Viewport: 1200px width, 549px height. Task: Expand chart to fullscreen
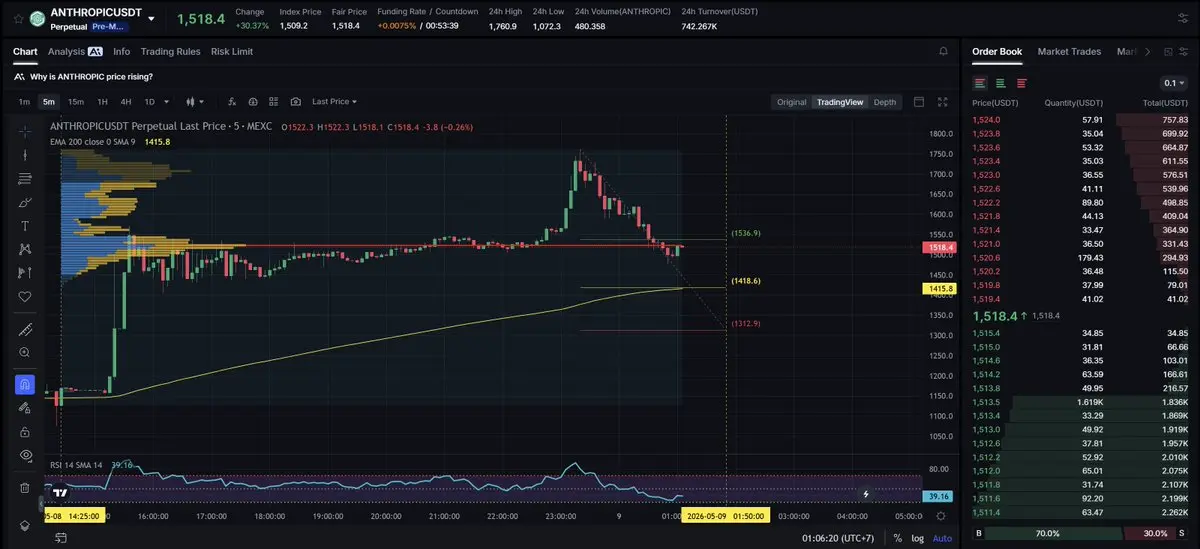pyautogui.click(x=942, y=102)
